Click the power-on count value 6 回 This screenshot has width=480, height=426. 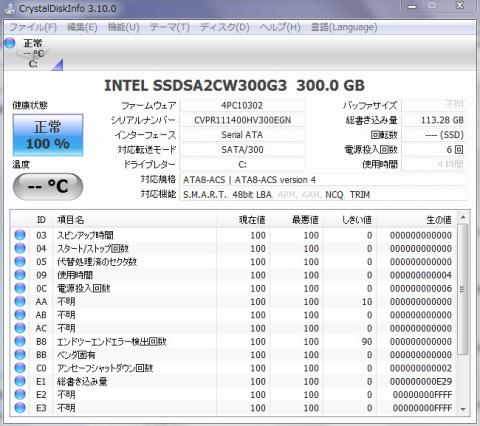pos(434,149)
